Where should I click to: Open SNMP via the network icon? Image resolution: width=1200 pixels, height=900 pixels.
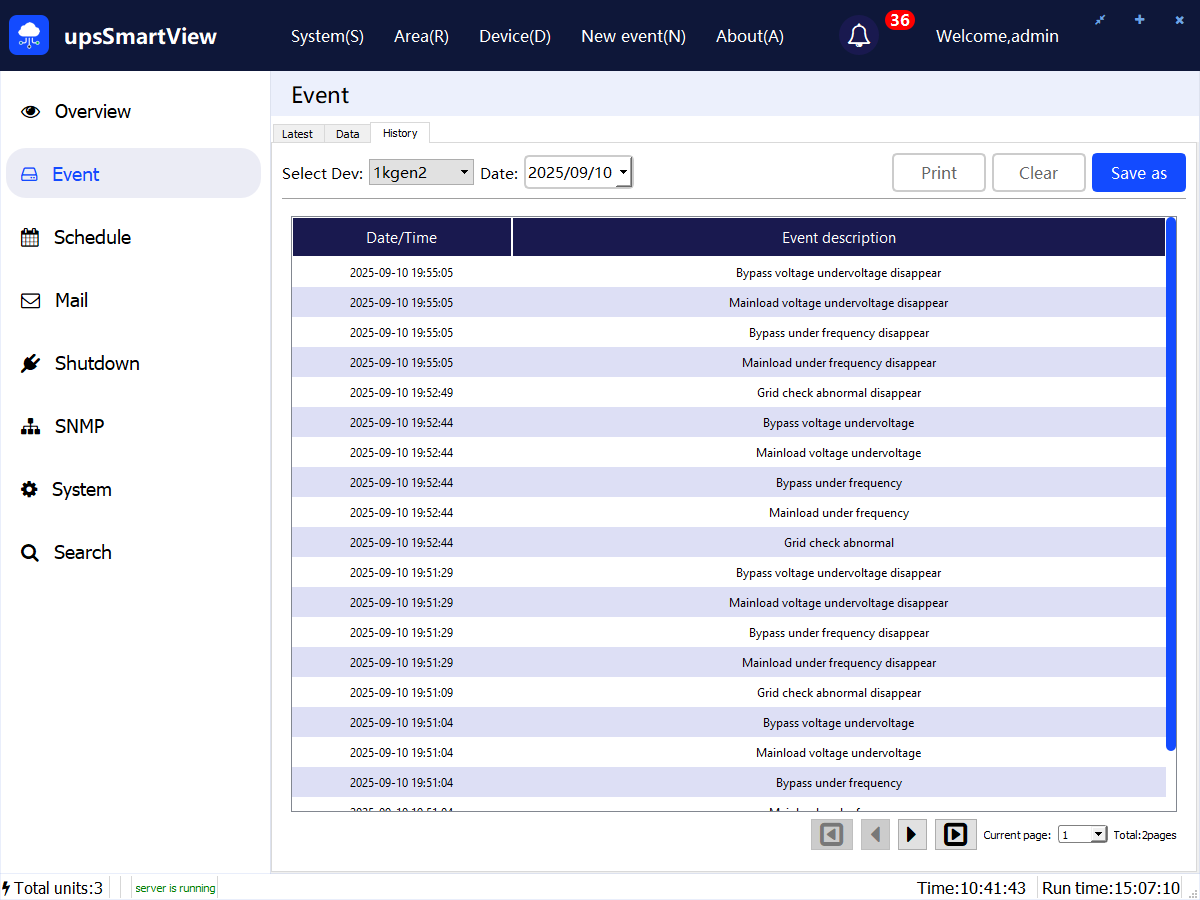coord(31,427)
